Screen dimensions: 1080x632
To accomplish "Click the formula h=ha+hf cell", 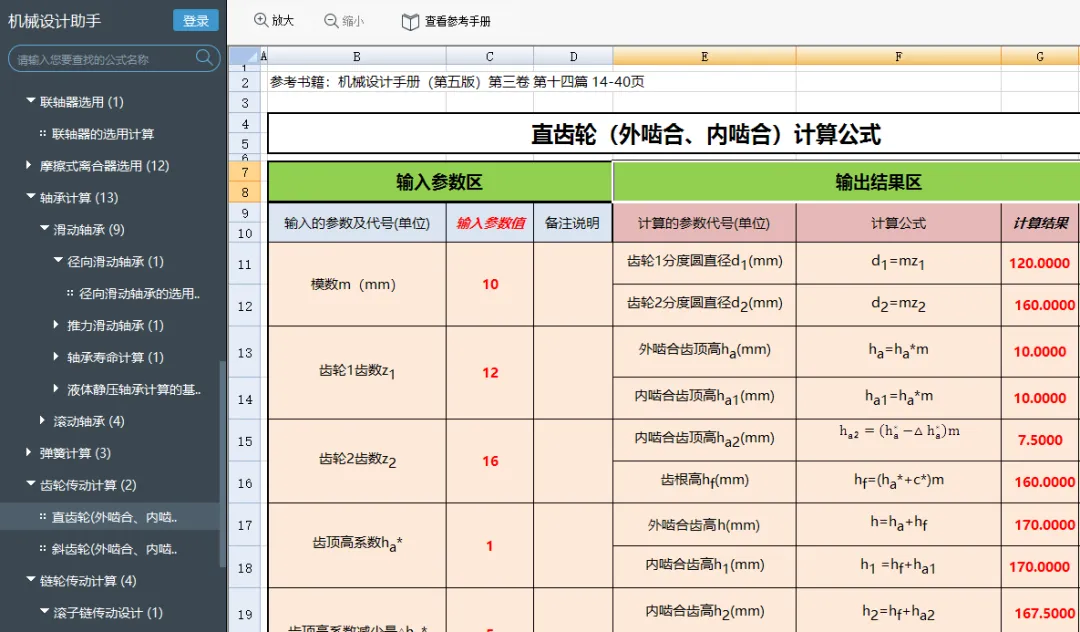I will coord(899,525).
